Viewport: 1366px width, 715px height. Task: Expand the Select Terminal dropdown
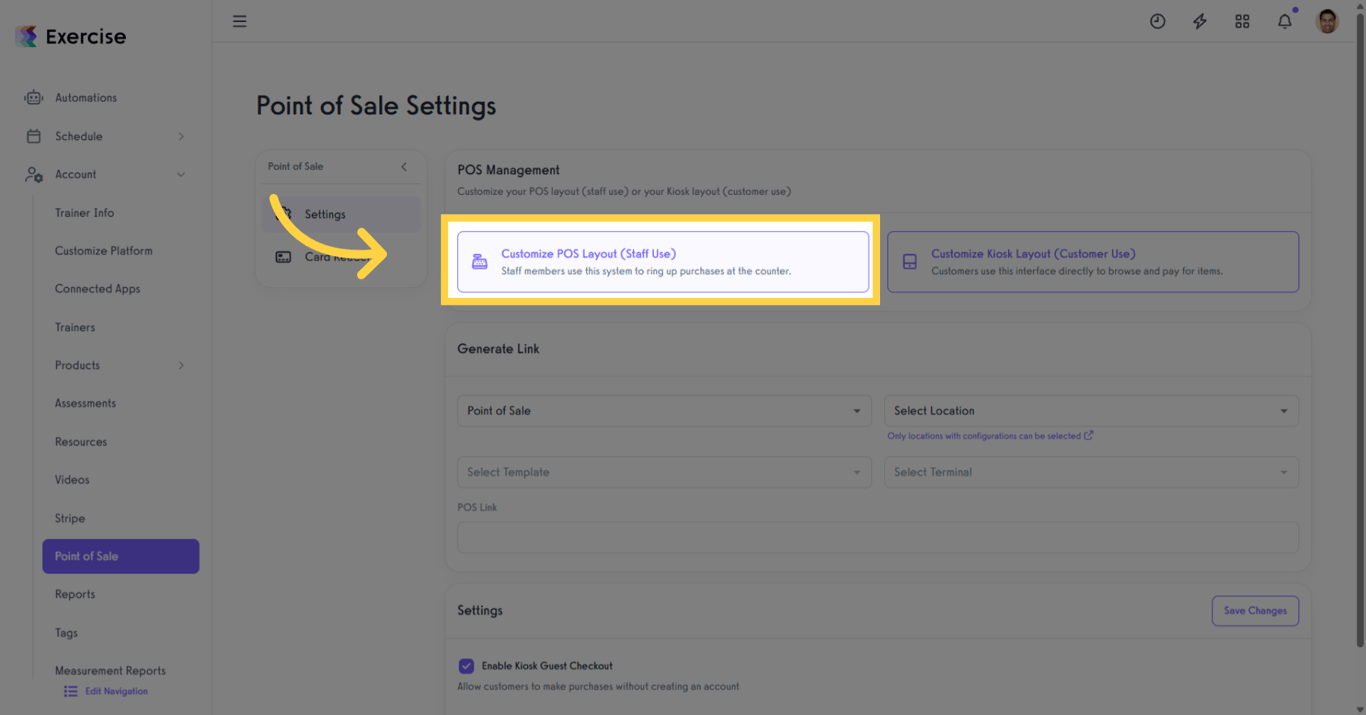pos(1091,472)
